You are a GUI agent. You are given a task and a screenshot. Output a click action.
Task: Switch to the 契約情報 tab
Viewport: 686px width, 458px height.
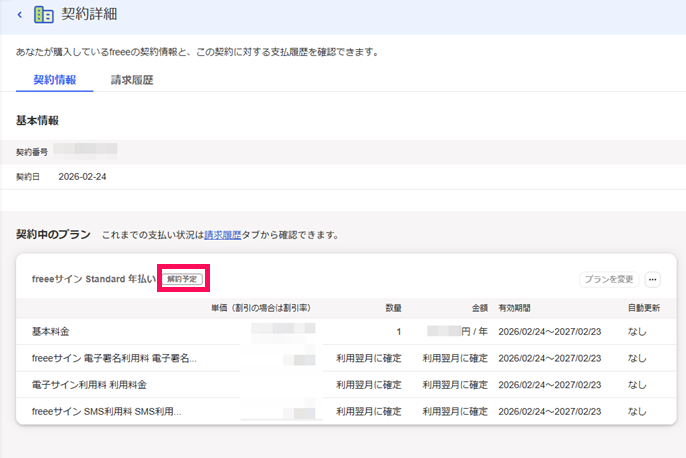click(x=55, y=80)
